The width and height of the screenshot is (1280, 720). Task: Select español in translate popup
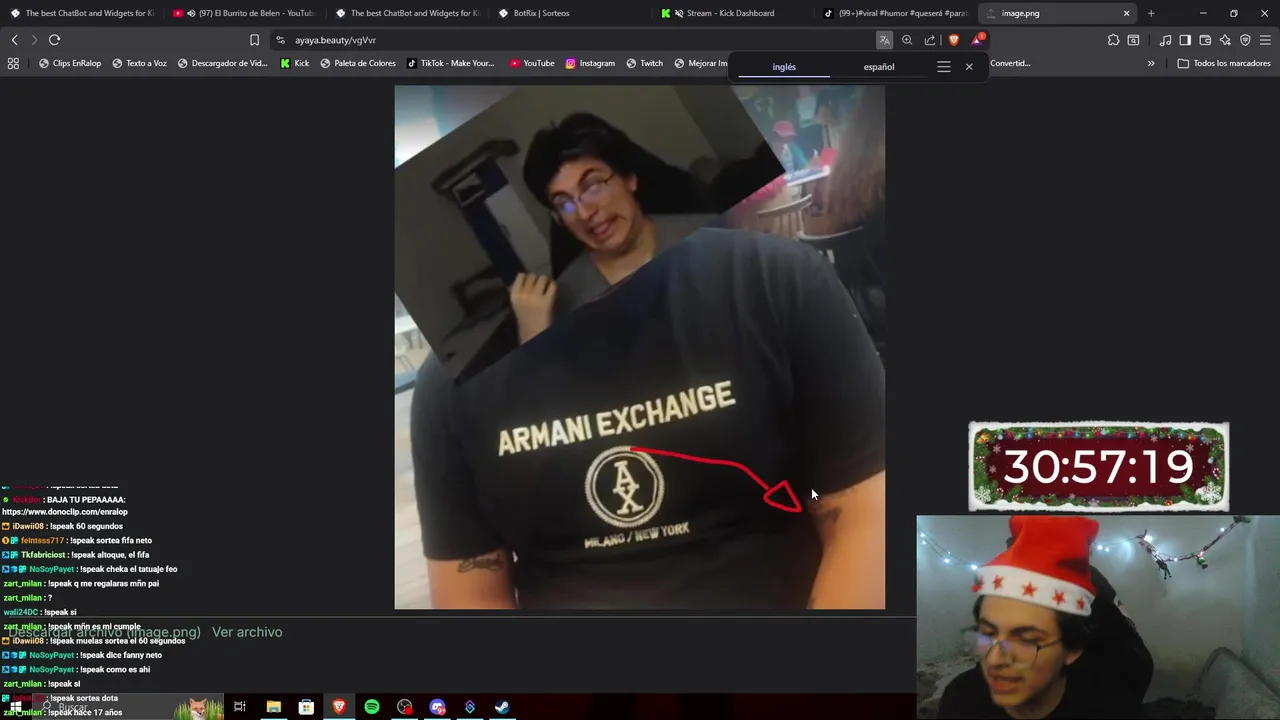pos(879,67)
